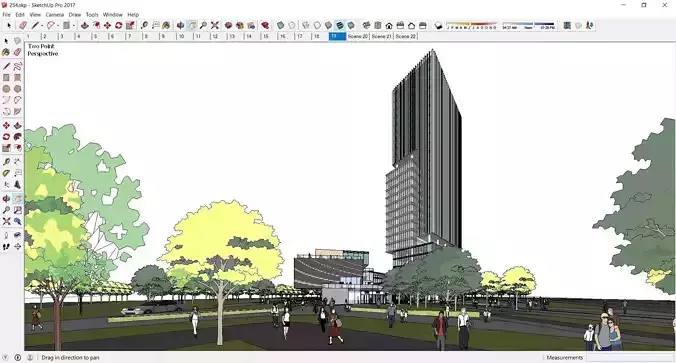Image resolution: width=676 pixels, height=363 pixels.
Task: Enable Monochrome face style
Action: 351,26
